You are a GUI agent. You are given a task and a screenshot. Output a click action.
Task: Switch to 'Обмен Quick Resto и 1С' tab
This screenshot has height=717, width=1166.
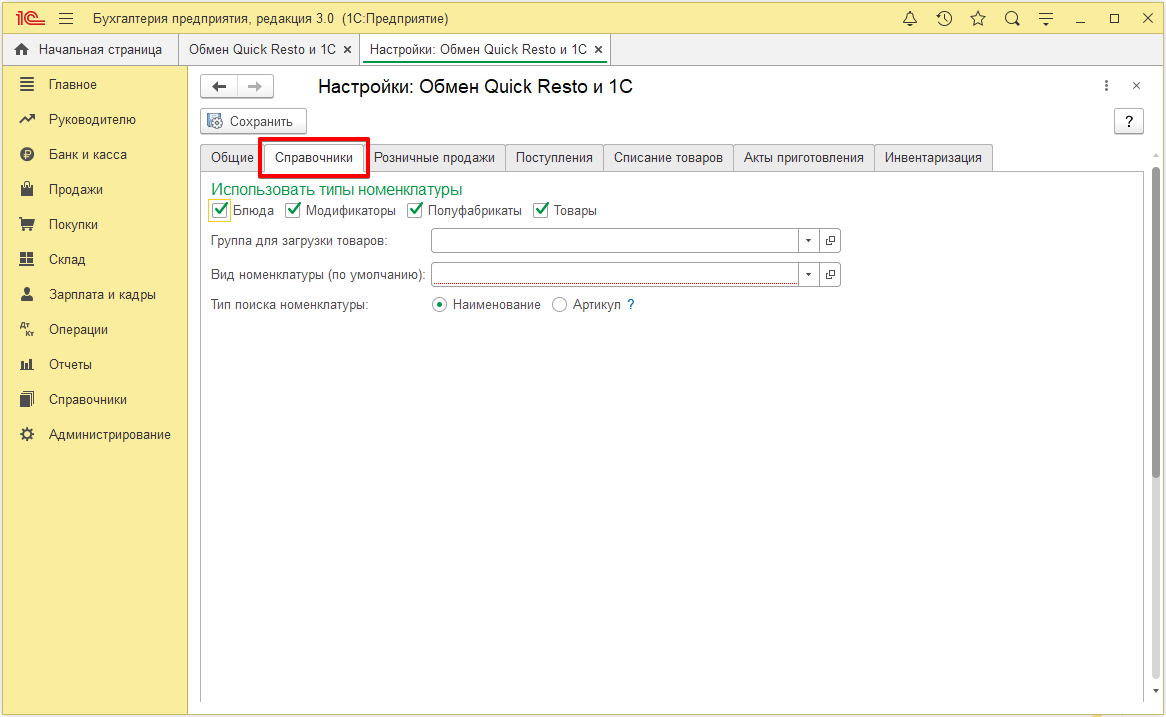pyautogui.click(x=262, y=50)
